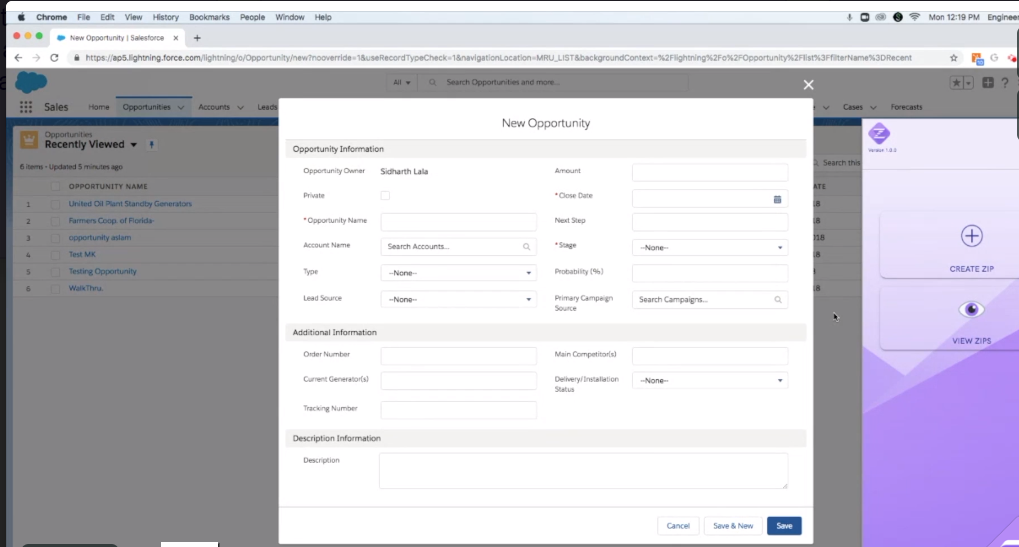Click the Opportunities crown list icon

point(29,140)
